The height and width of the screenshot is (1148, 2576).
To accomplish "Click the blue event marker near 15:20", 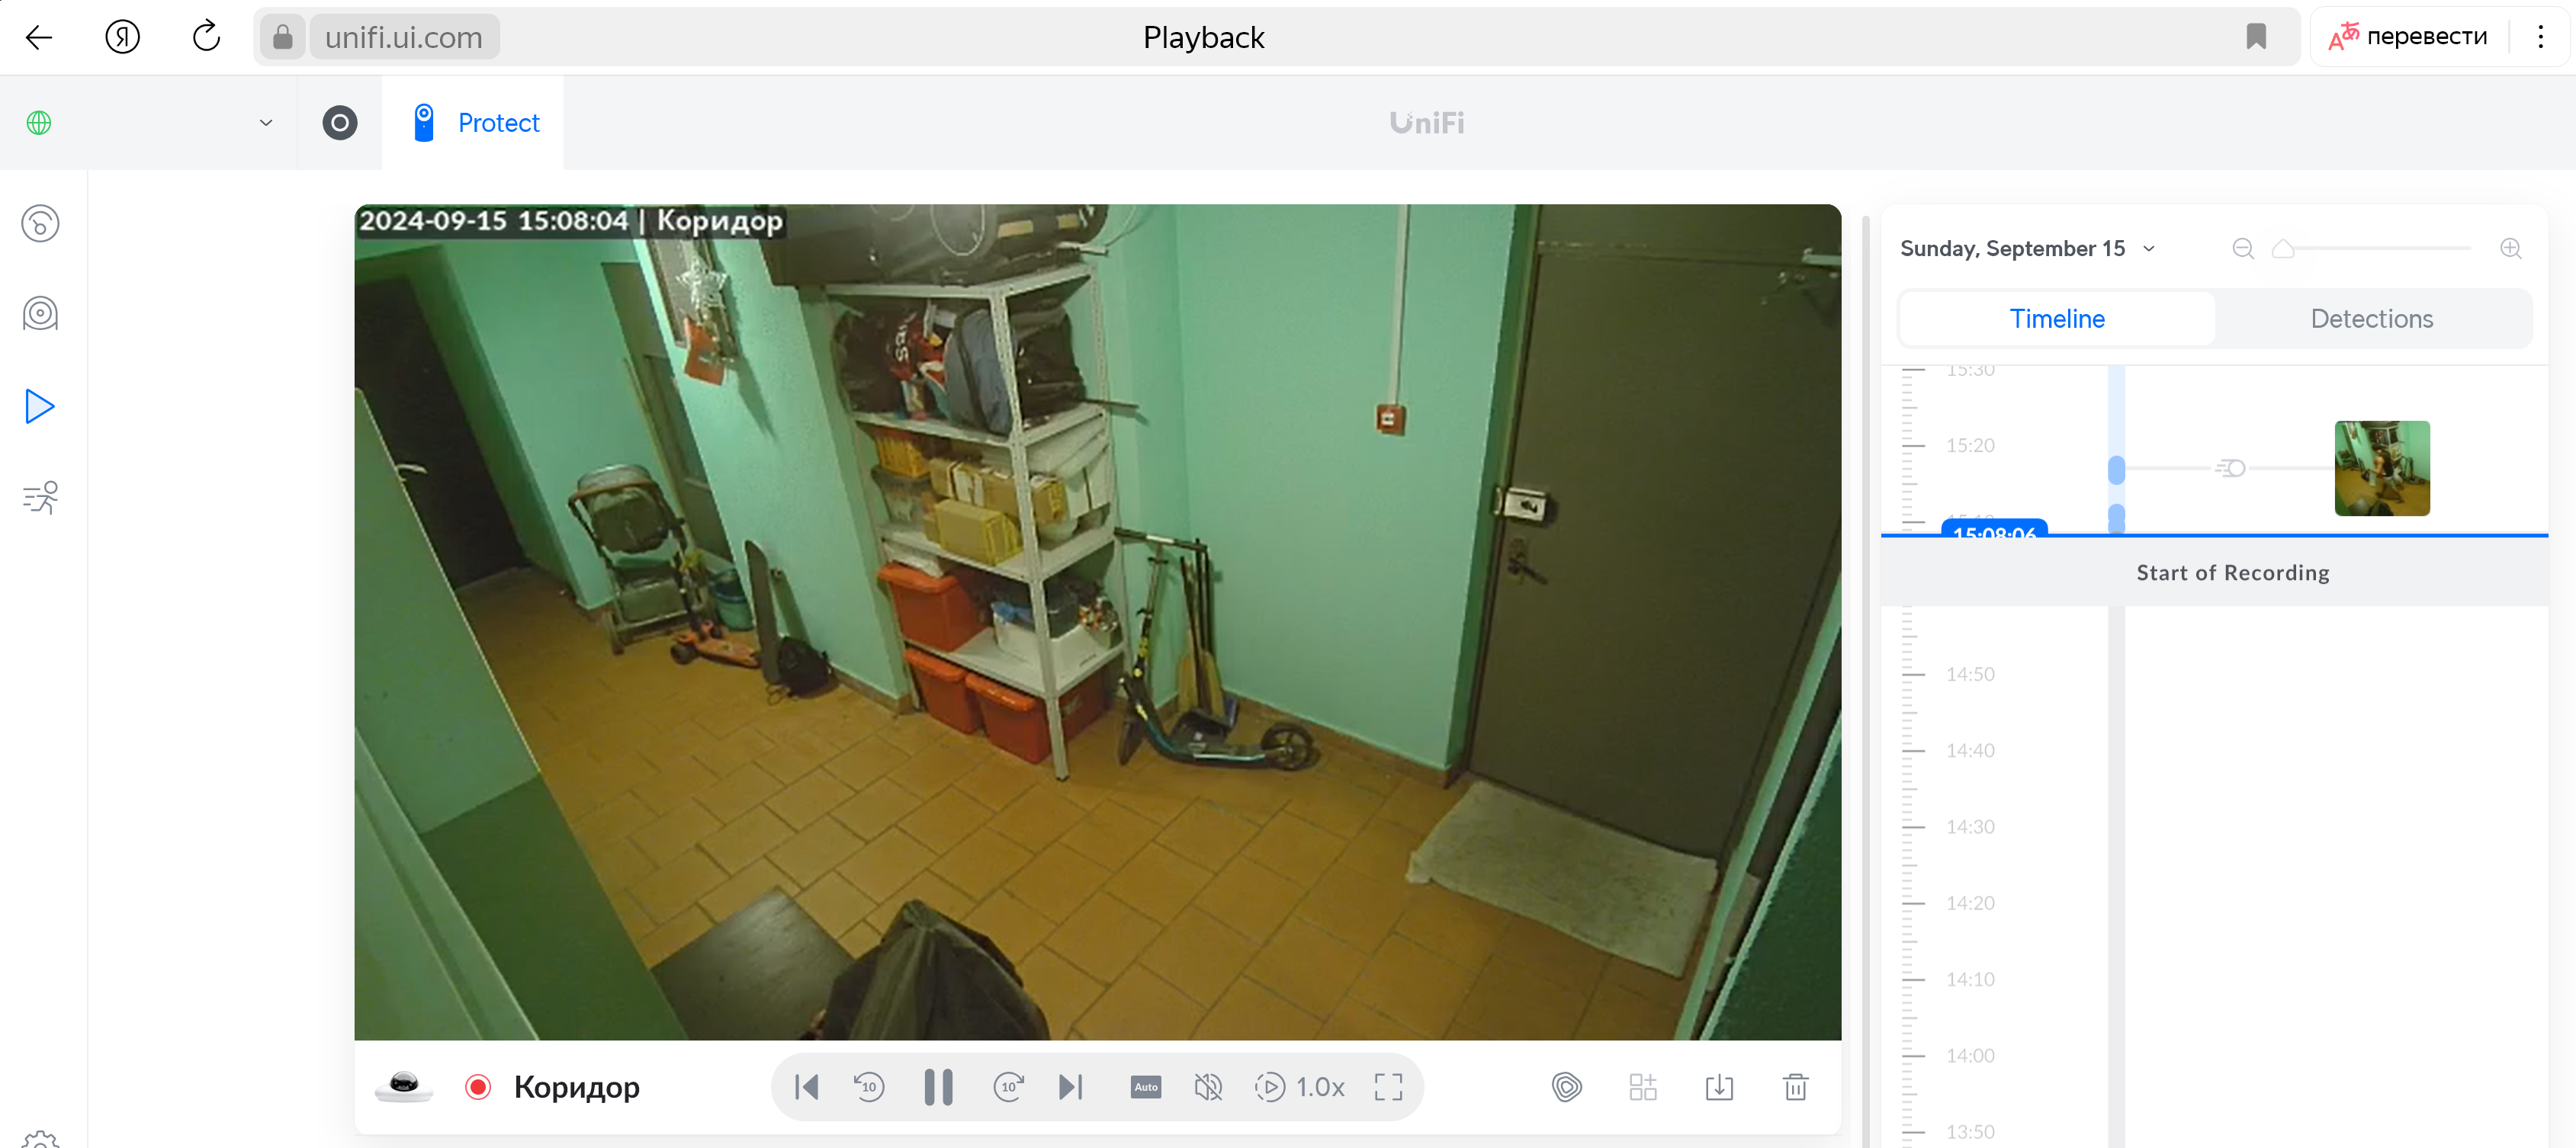I will (x=2116, y=469).
